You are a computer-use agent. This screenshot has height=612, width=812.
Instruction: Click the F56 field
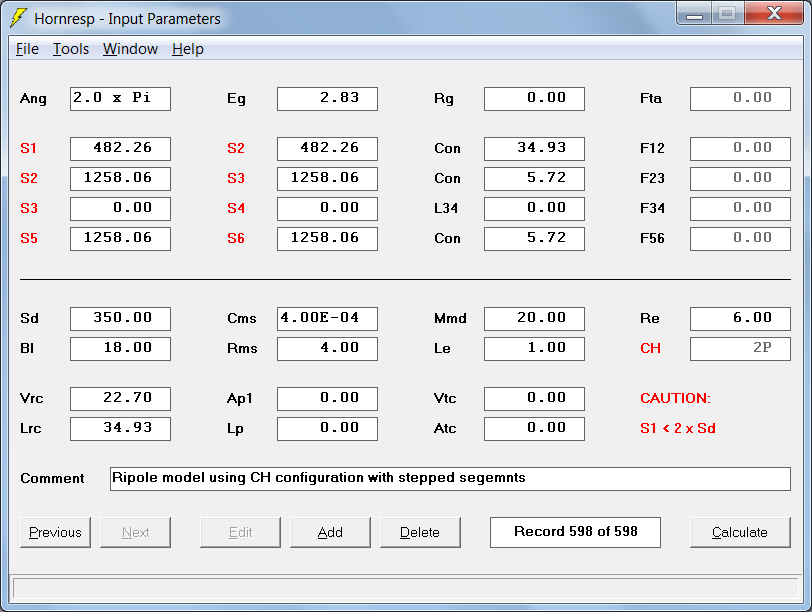(741, 239)
